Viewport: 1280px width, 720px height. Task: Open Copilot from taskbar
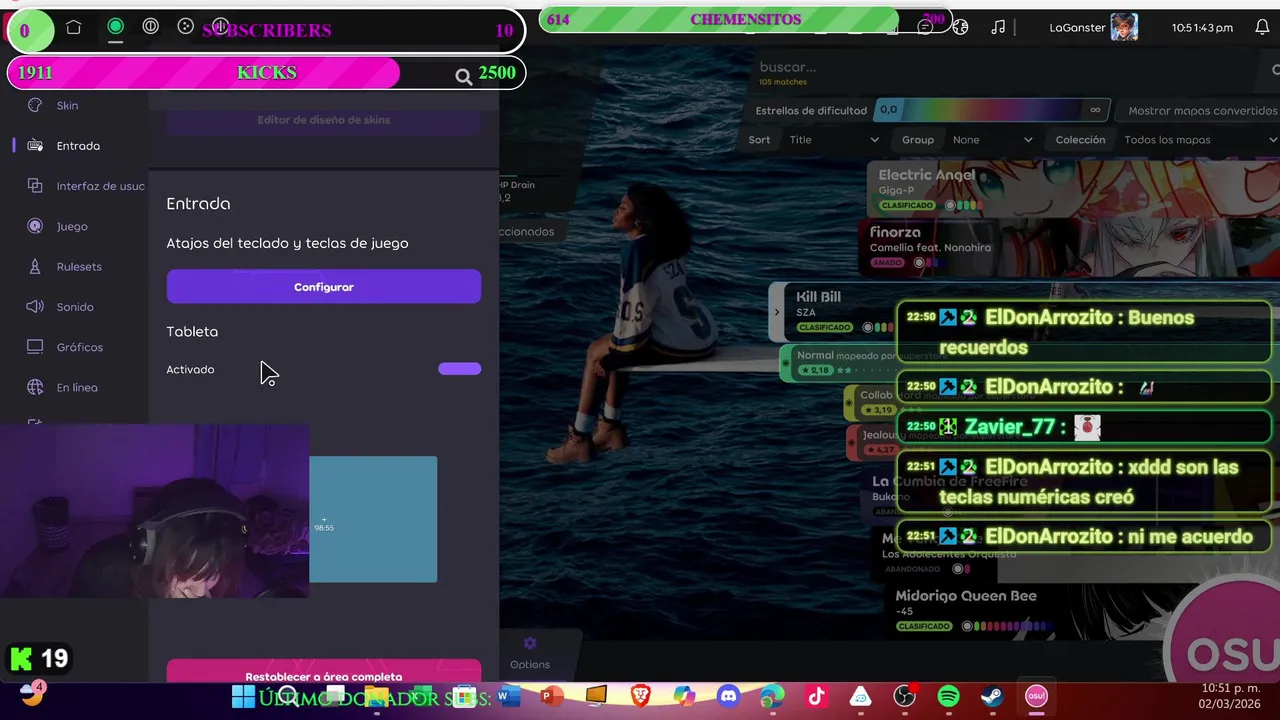(684, 696)
